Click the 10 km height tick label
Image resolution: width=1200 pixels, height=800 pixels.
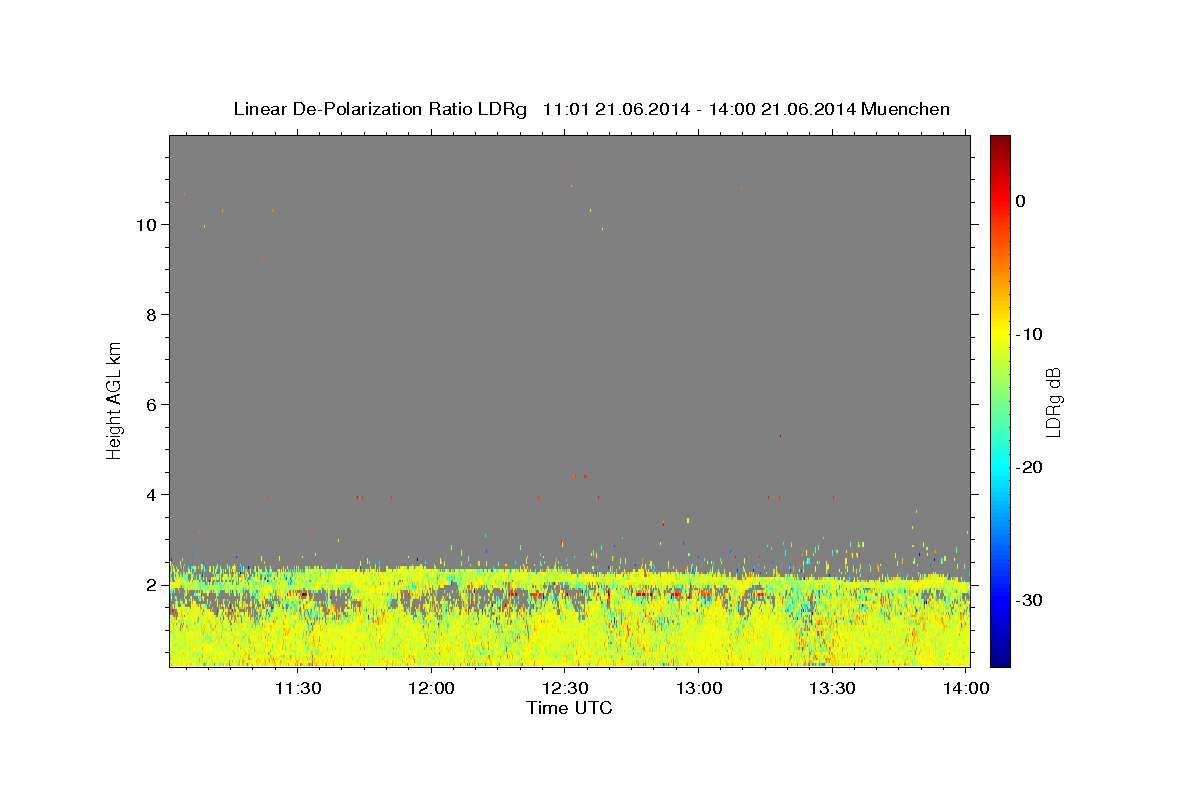click(148, 225)
